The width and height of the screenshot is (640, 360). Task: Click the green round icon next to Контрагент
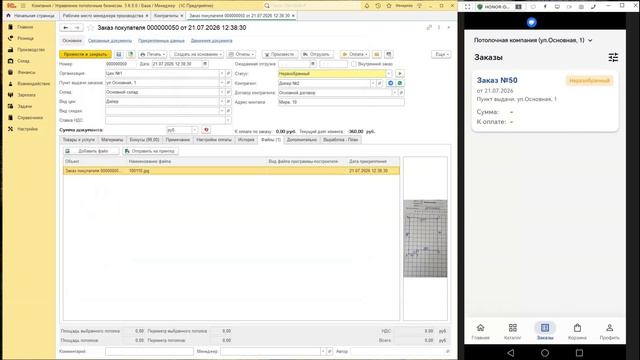(400, 83)
